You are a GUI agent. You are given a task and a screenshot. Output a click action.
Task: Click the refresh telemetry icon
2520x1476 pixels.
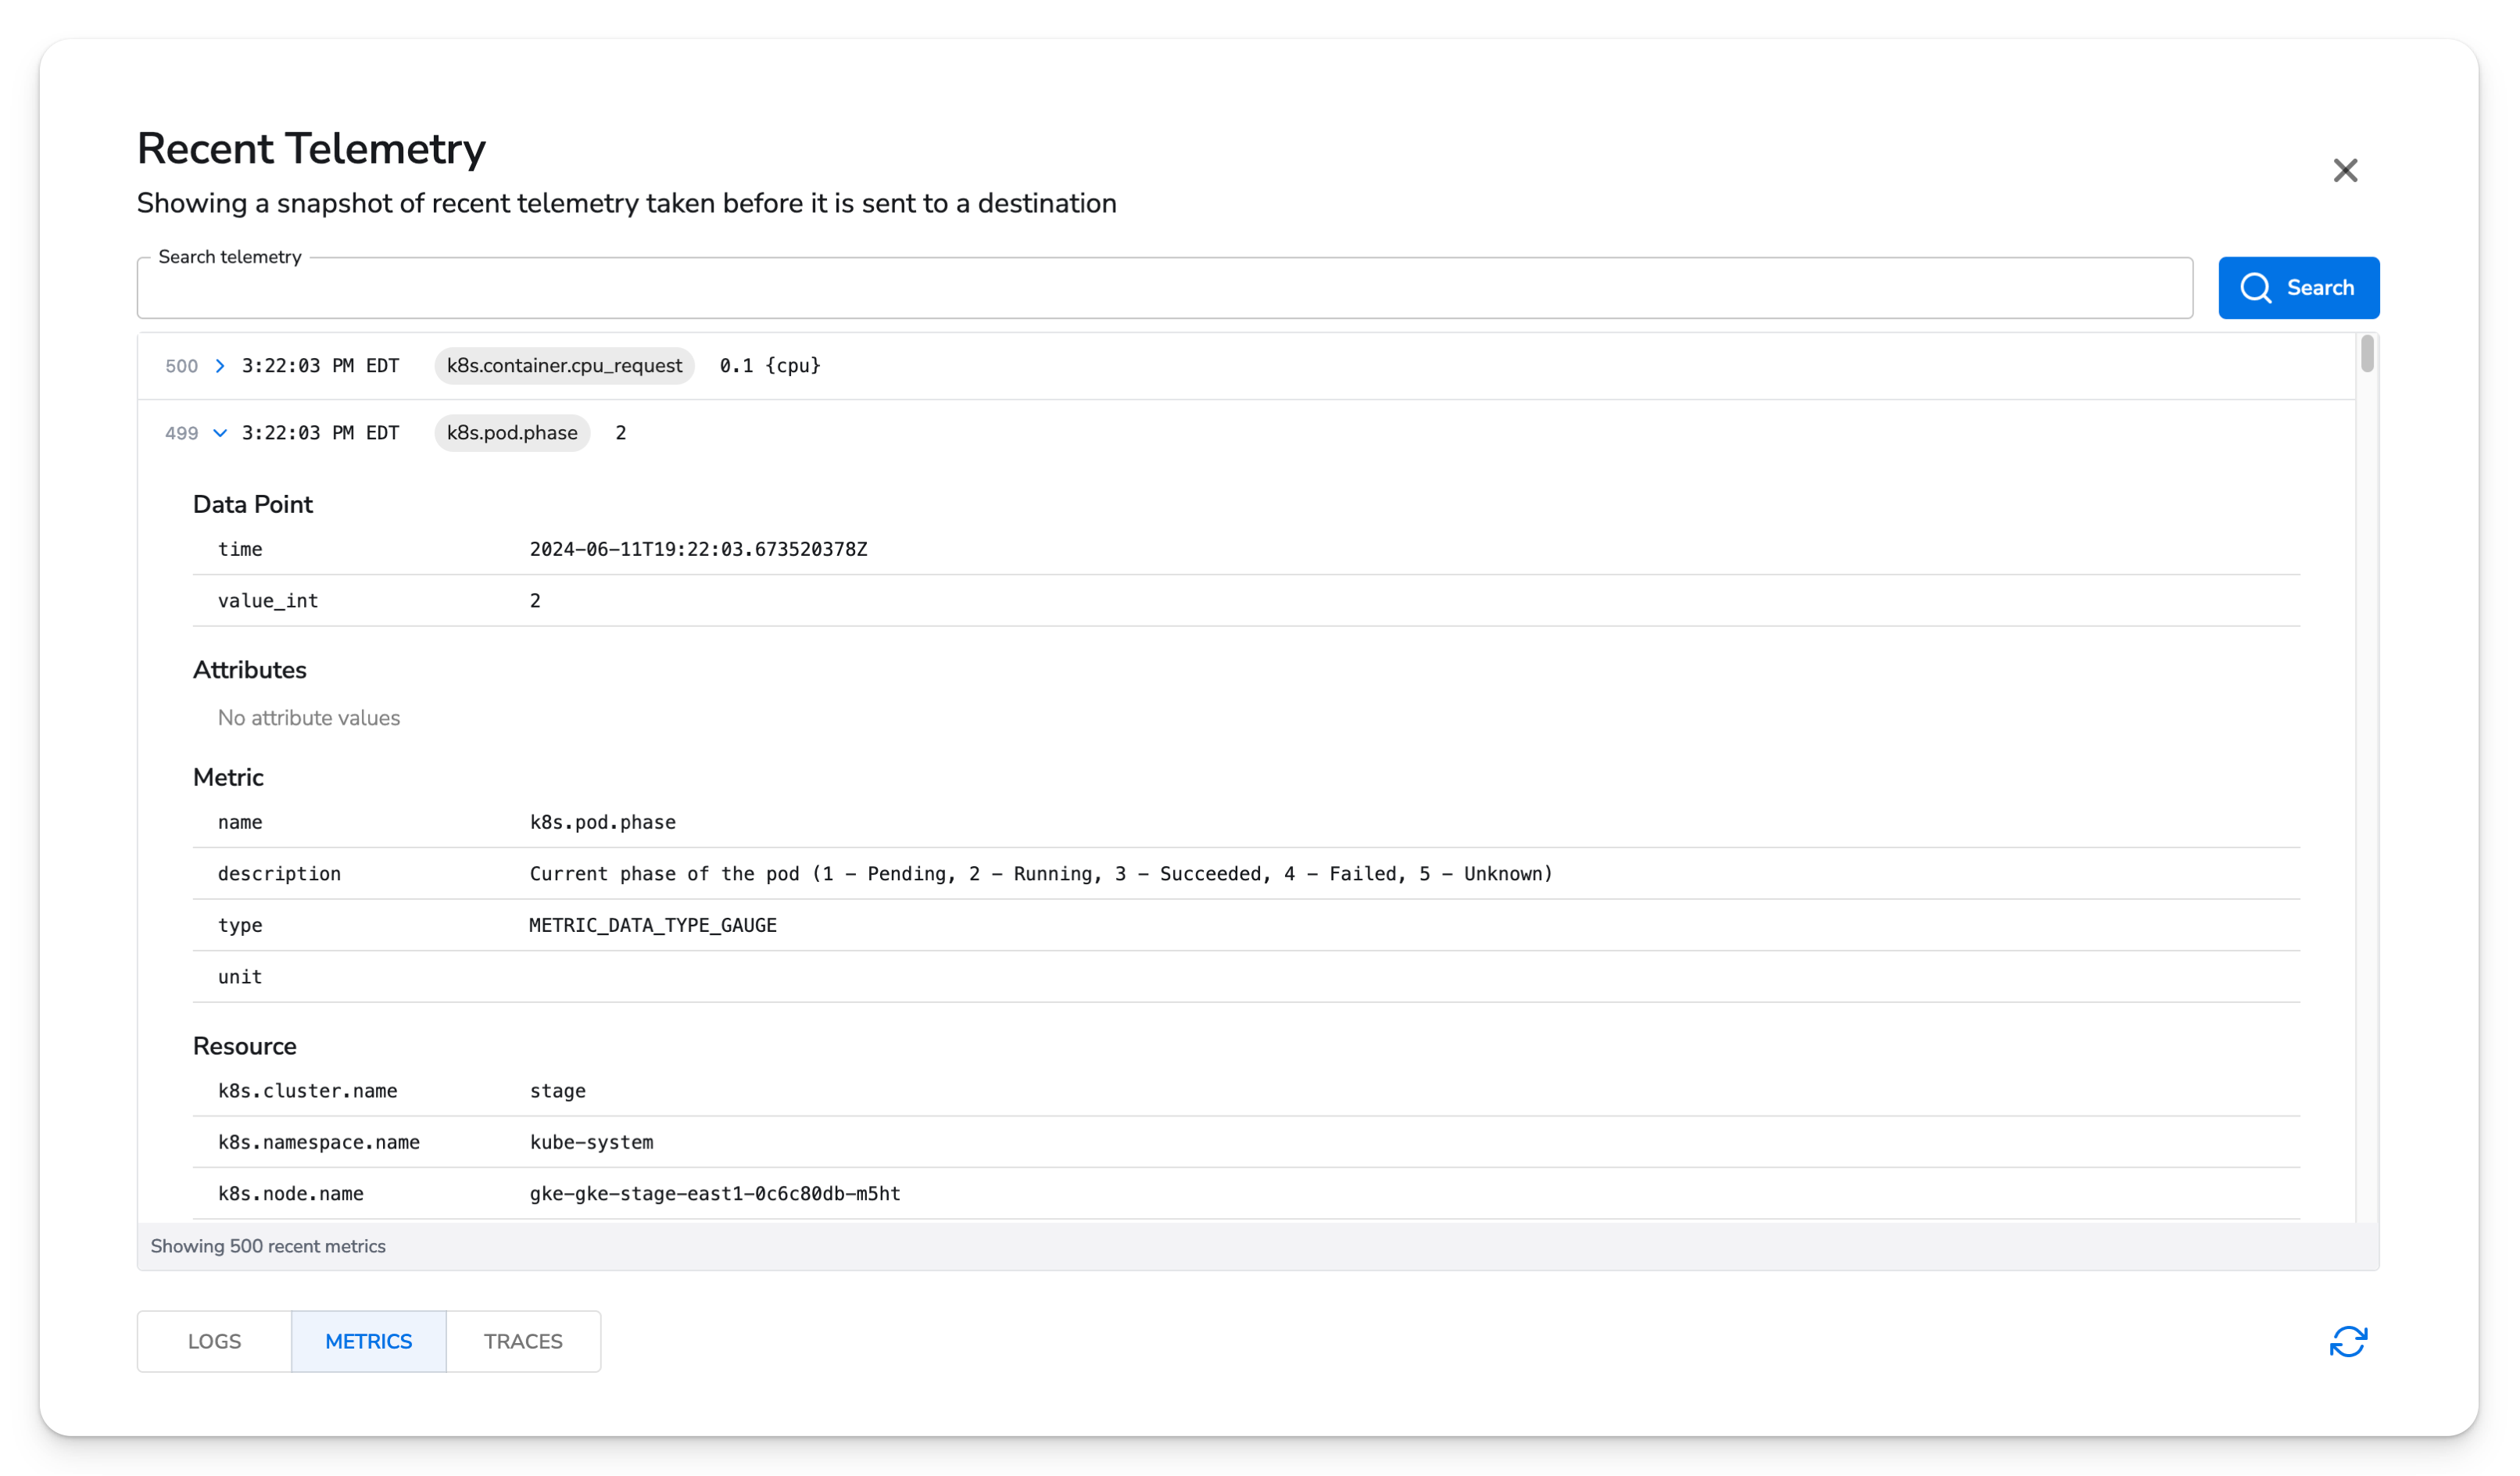[x=2348, y=1341]
